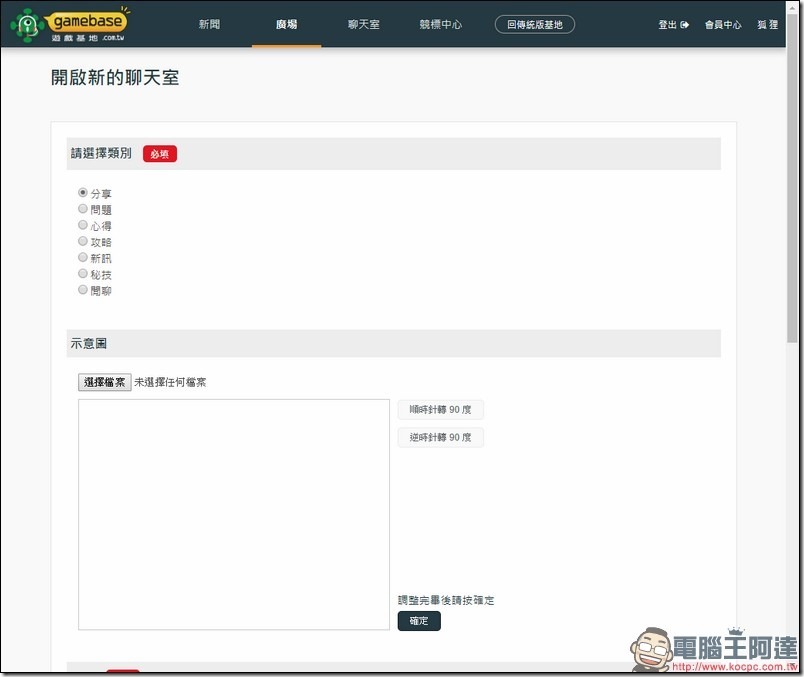Select the 問題 category radio
Viewport: 804px width, 677px height.
(83, 209)
